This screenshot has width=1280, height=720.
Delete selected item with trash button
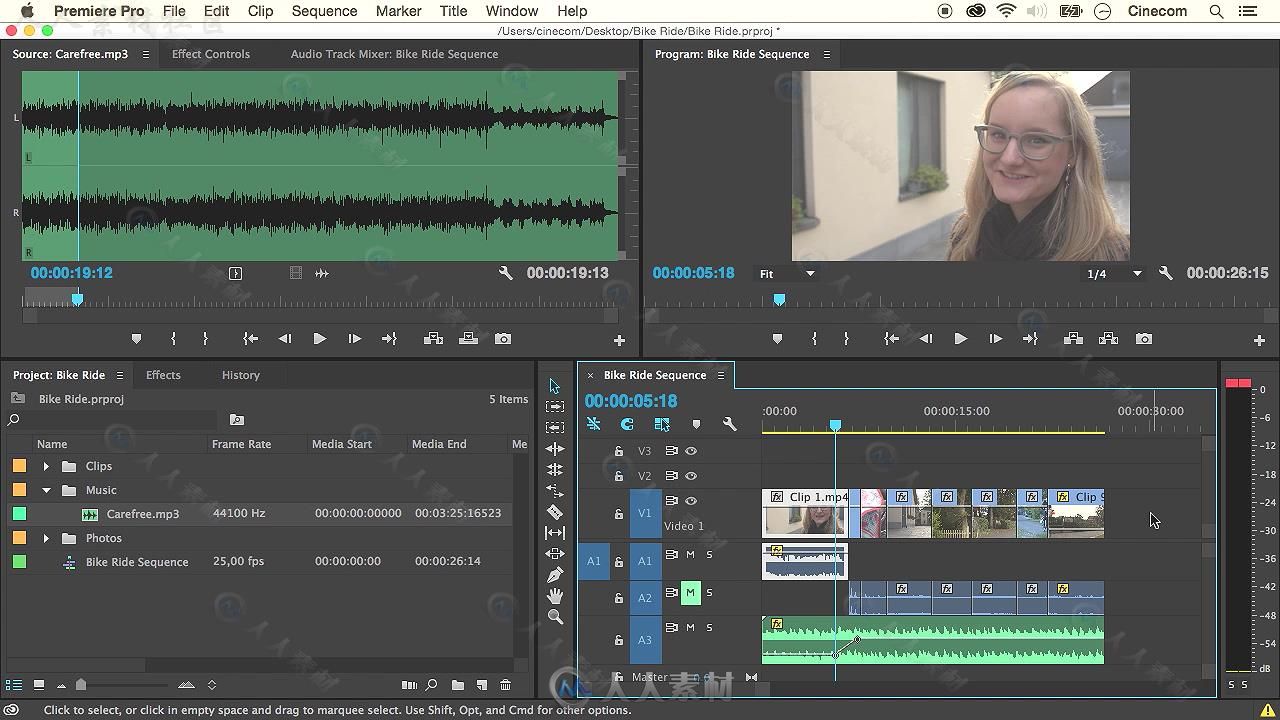tap(505, 685)
